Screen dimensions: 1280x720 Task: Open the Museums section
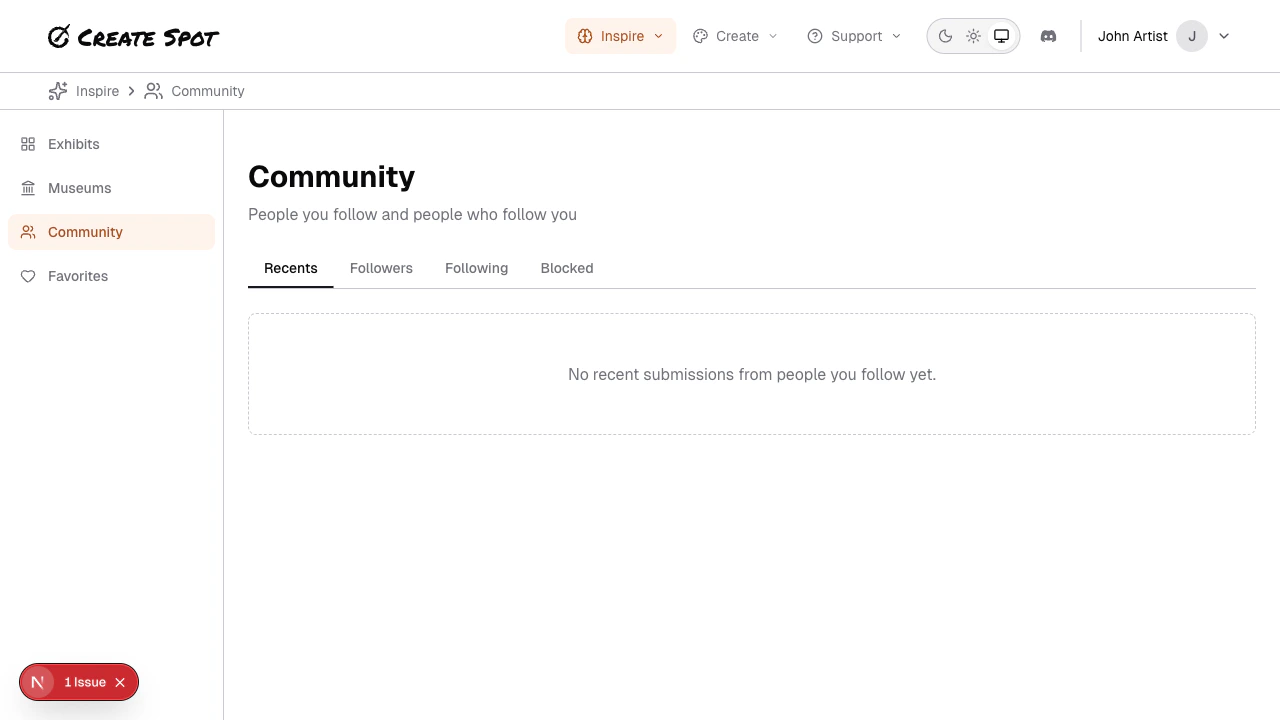[x=79, y=188]
